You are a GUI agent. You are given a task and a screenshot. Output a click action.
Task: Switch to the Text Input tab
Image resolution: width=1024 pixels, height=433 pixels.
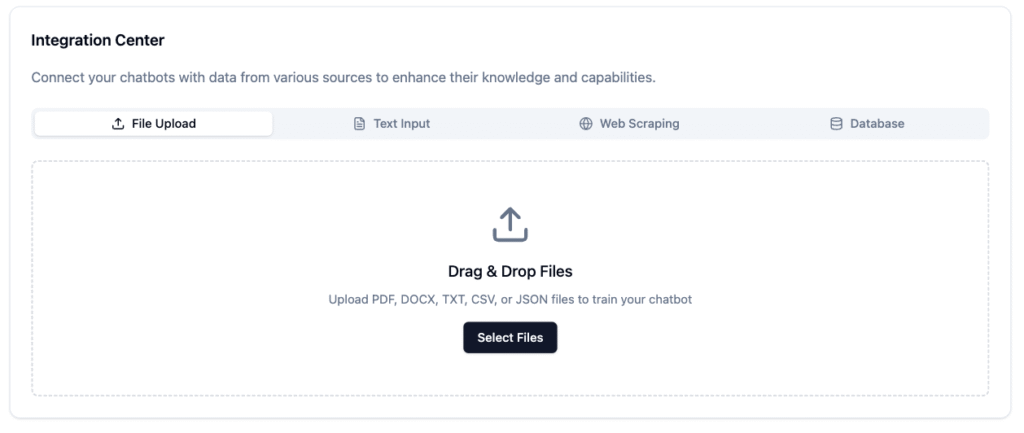click(x=392, y=123)
